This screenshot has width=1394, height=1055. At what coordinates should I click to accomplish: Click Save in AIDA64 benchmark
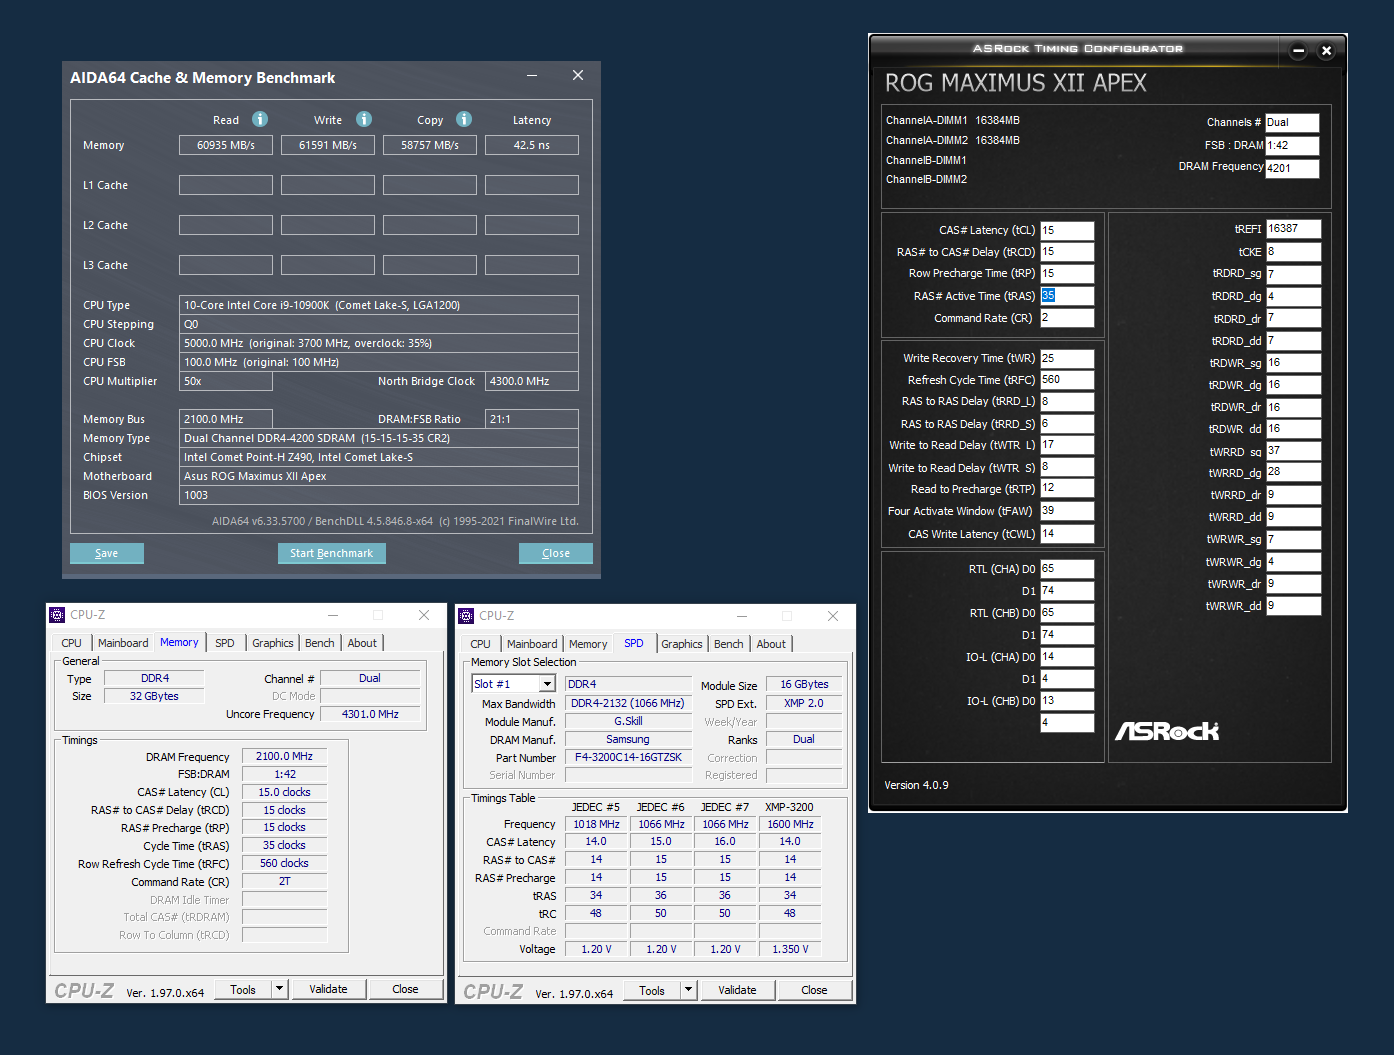pyautogui.click(x=107, y=553)
